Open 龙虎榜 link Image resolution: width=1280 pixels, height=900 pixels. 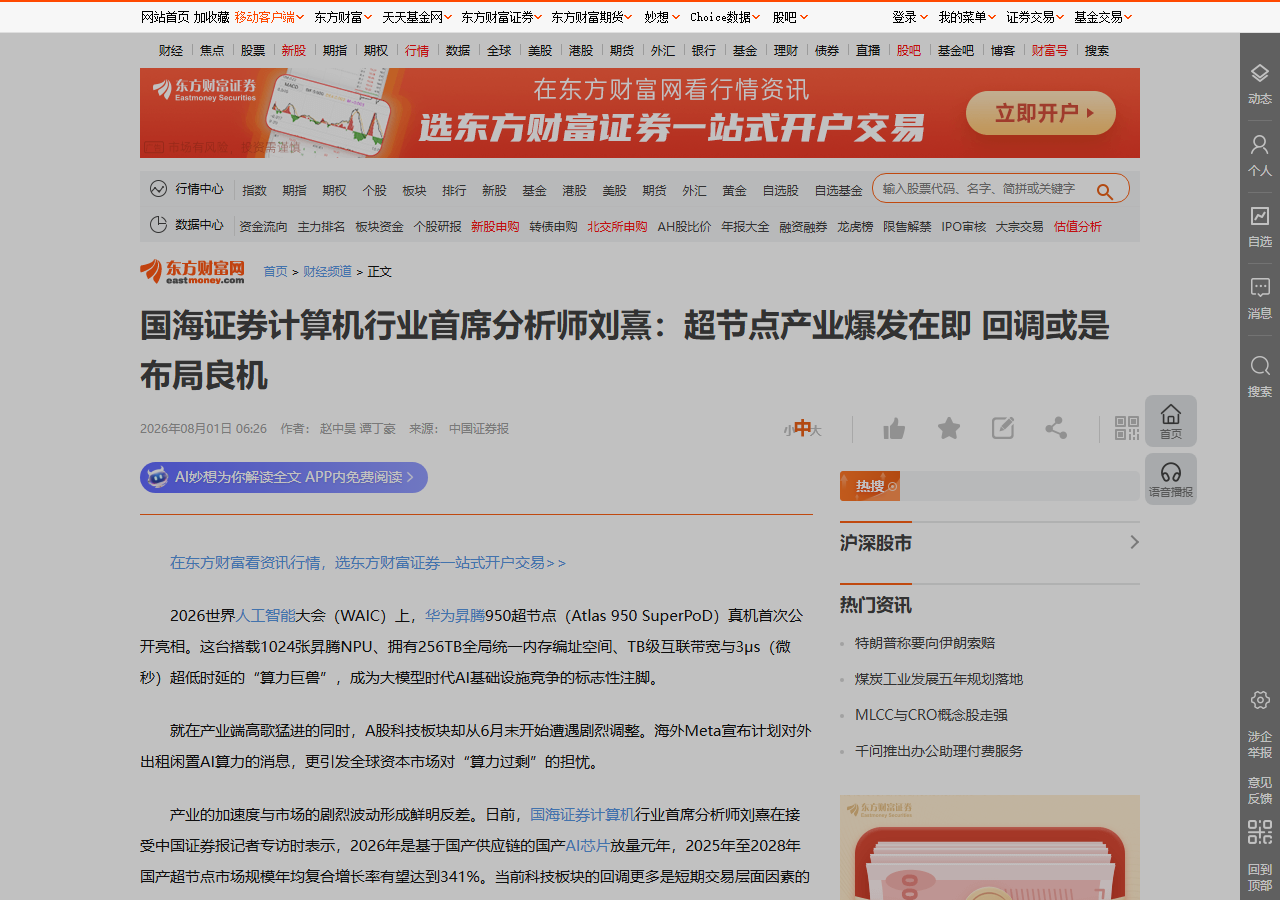855,227
